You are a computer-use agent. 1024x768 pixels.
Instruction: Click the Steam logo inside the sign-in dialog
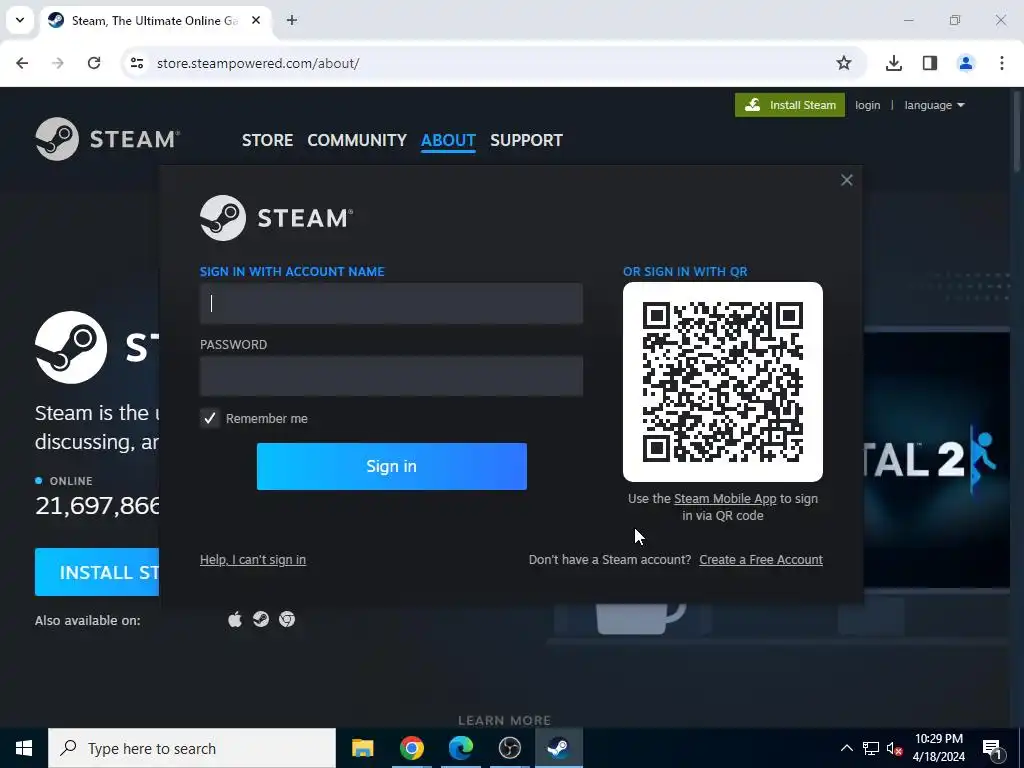coord(276,217)
